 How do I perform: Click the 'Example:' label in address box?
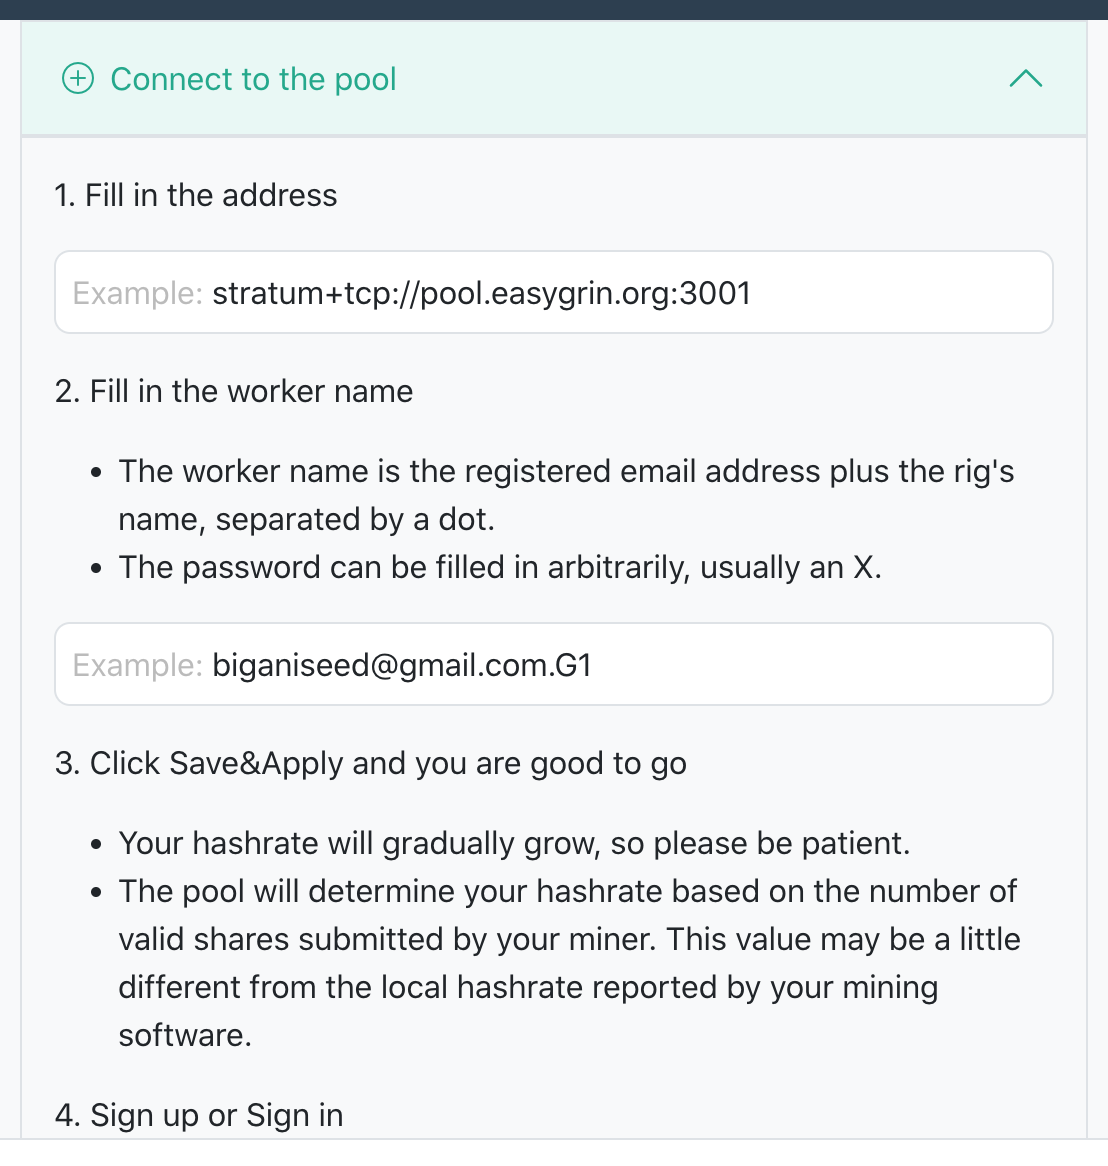(x=138, y=293)
